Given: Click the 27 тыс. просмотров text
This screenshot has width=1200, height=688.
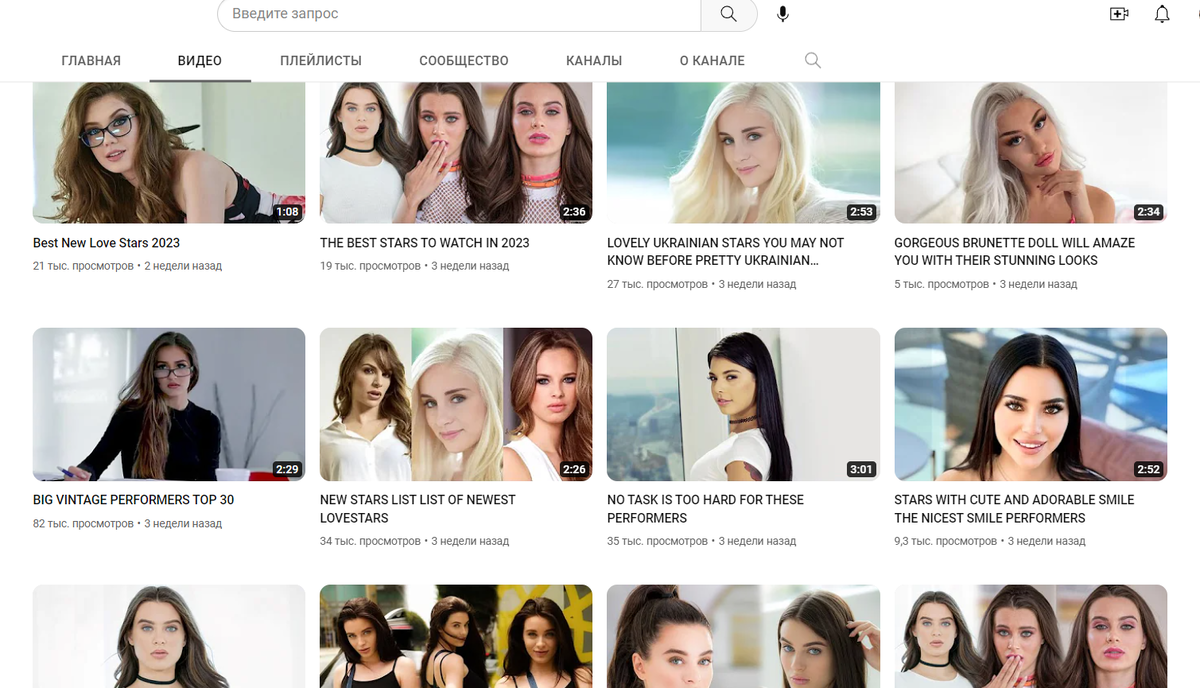Looking at the screenshot, I should coord(657,285).
